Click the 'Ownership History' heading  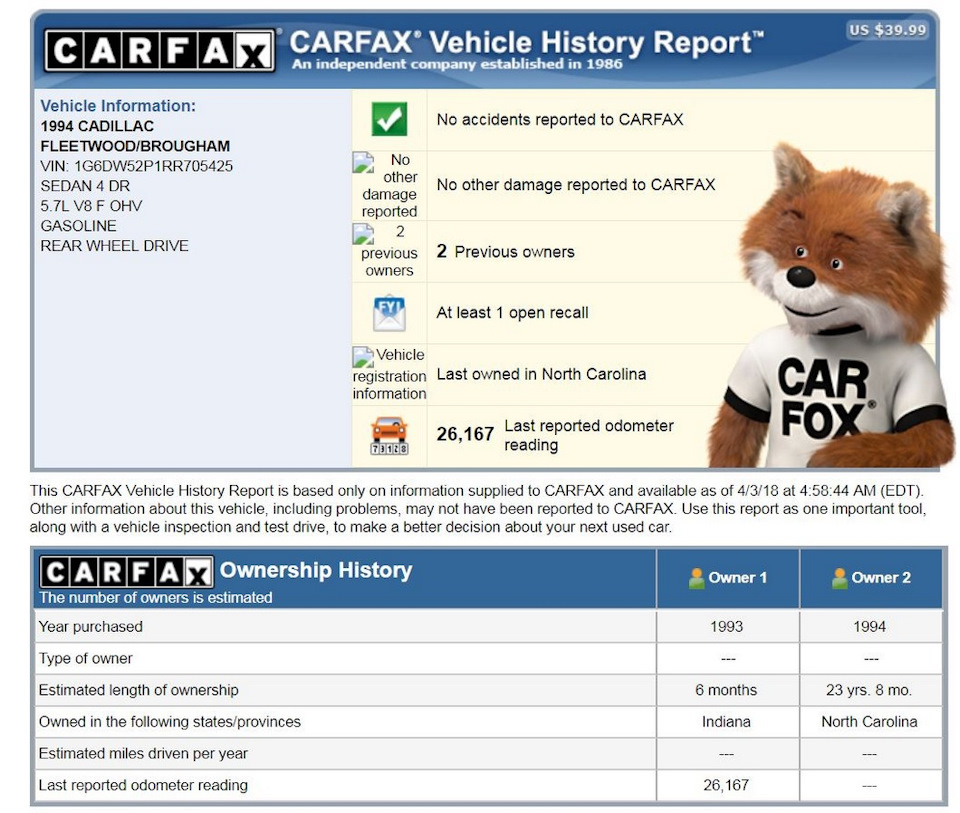click(316, 570)
